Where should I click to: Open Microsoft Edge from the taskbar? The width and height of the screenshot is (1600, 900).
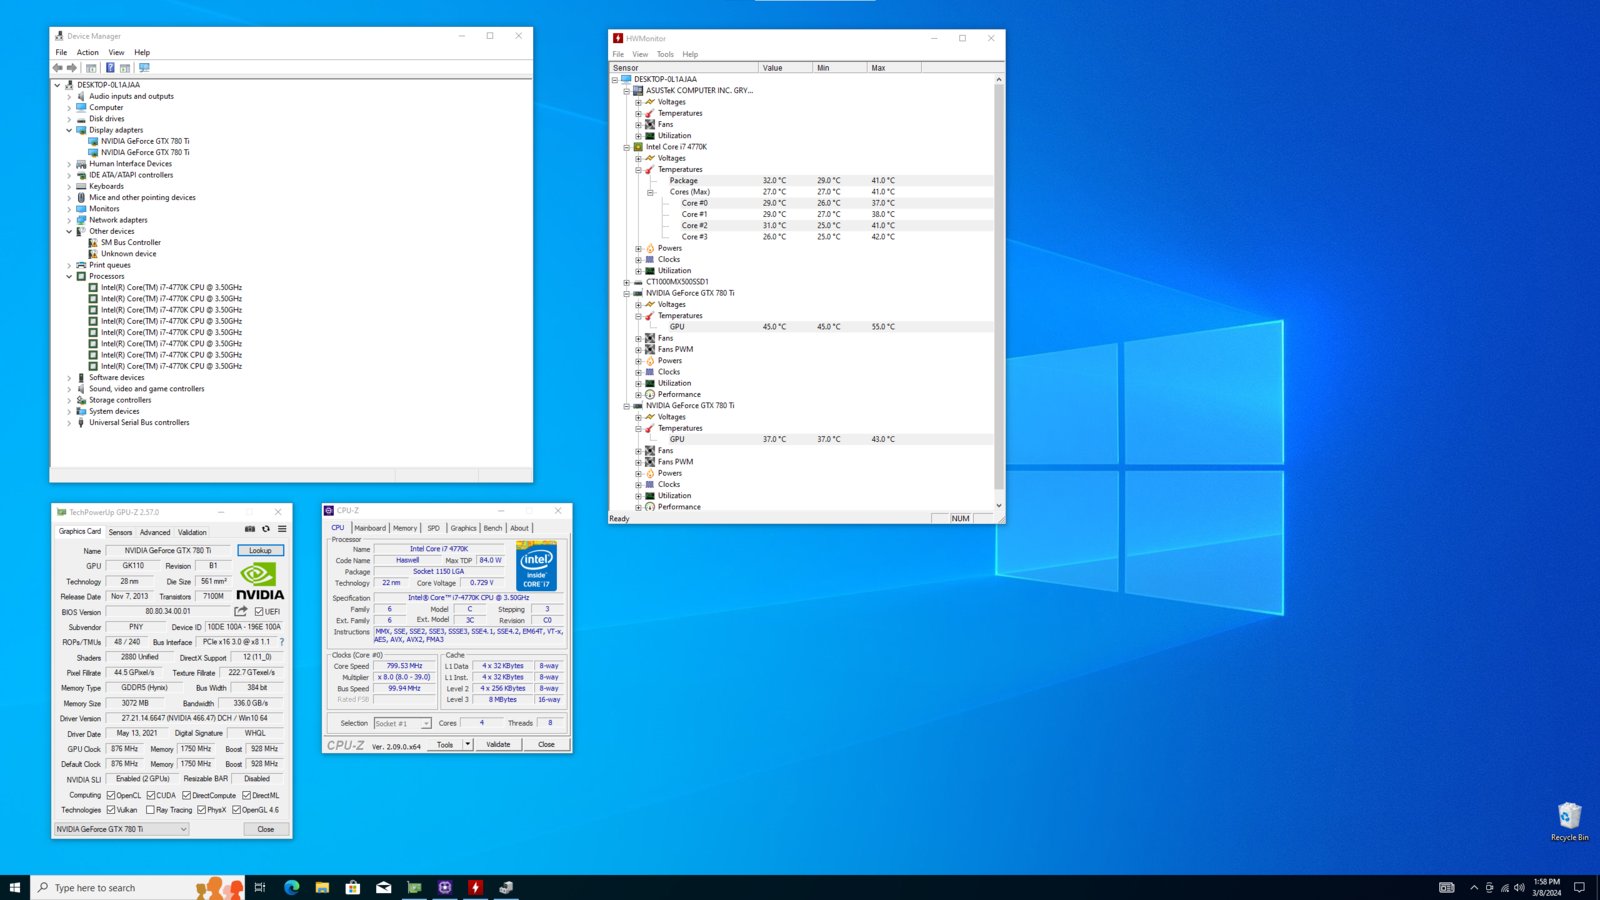[x=291, y=887]
